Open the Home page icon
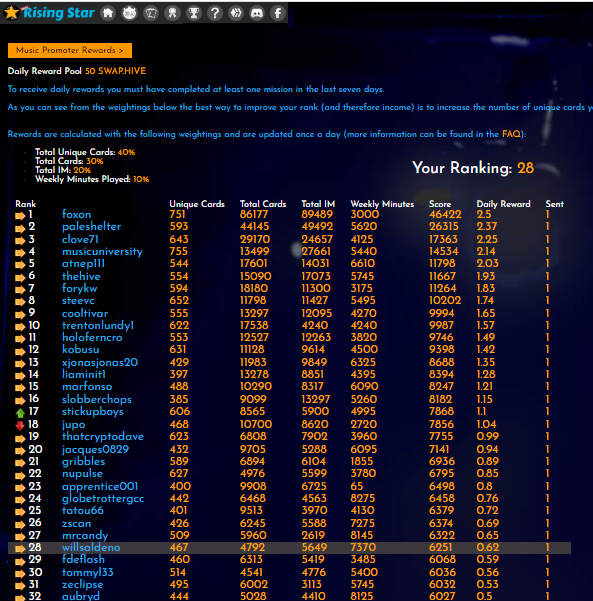 [x=108, y=13]
